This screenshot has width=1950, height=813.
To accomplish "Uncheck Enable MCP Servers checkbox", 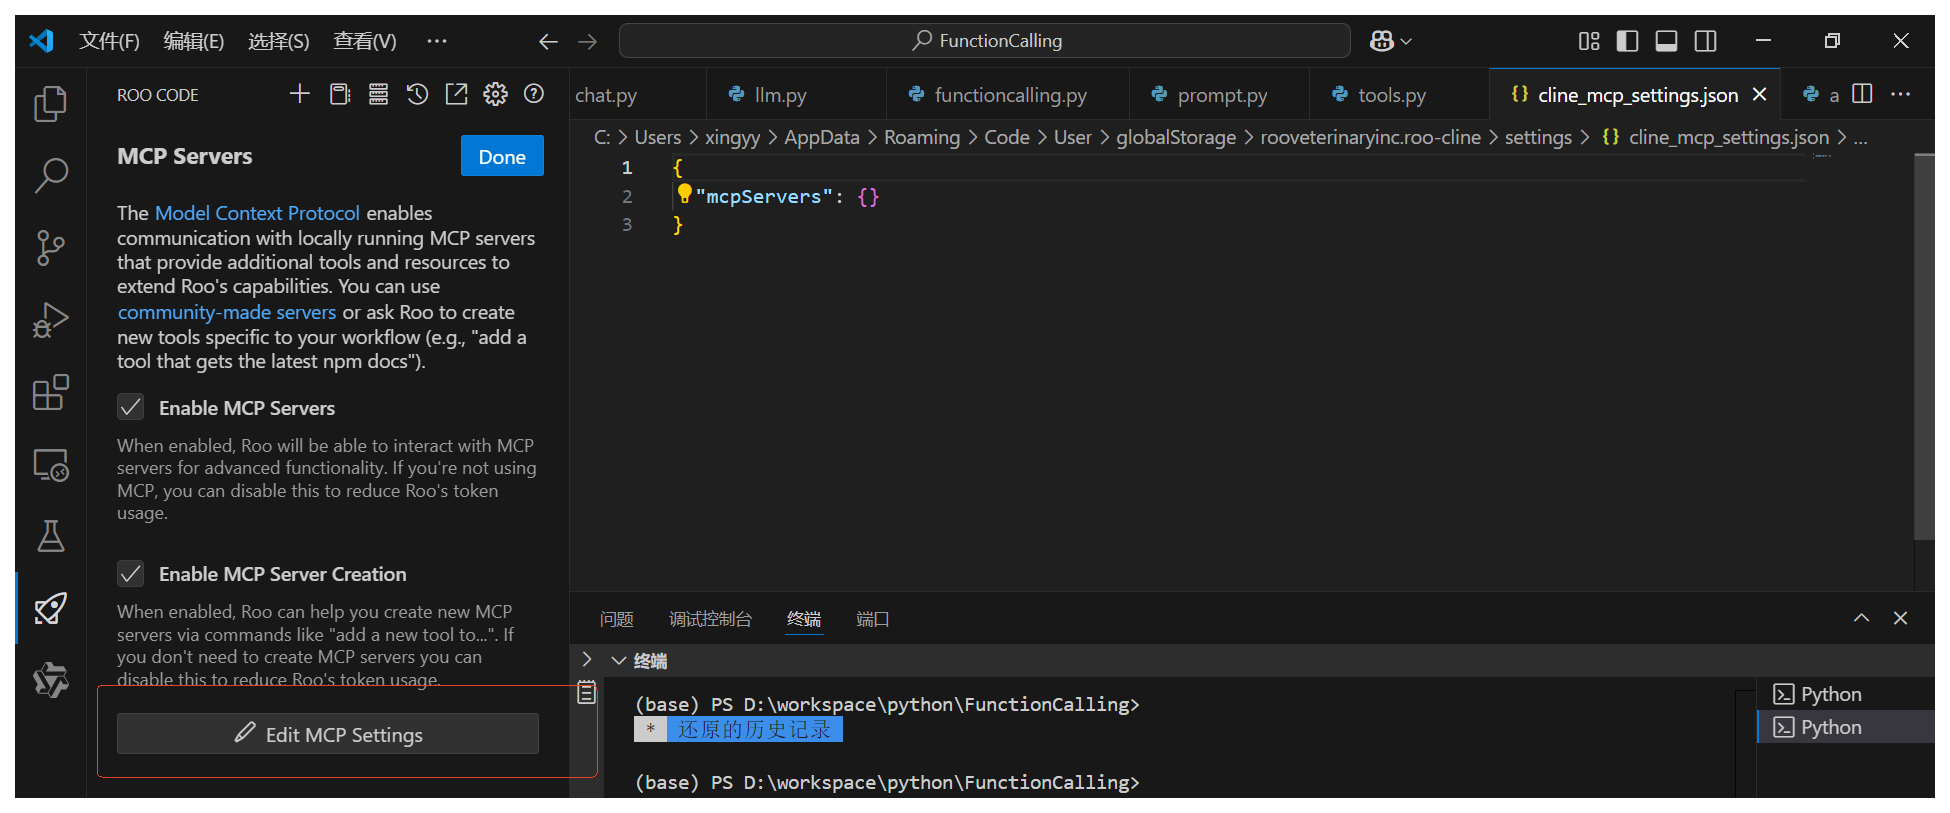I will pos(131,407).
